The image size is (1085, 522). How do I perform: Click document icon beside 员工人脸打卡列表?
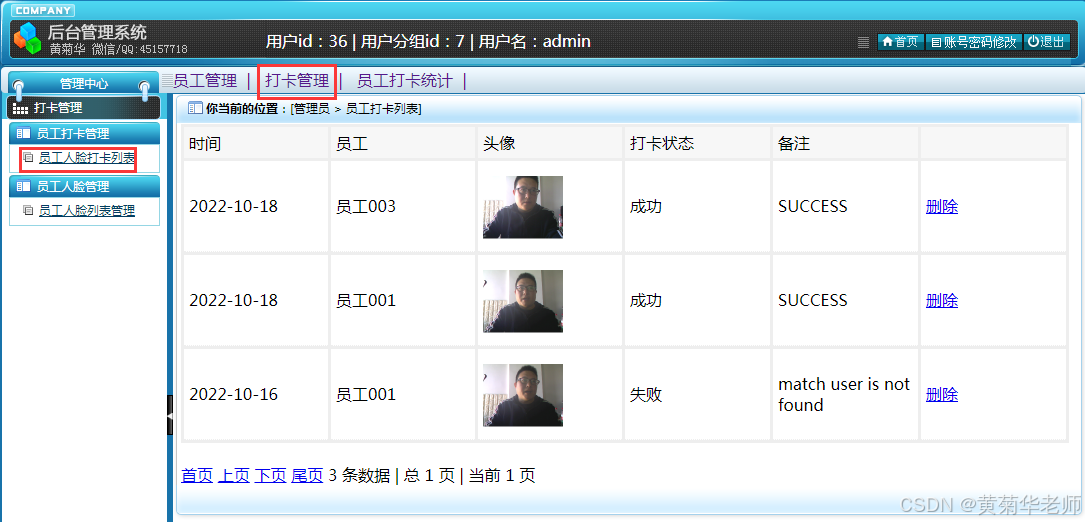[x=28, y=158]
